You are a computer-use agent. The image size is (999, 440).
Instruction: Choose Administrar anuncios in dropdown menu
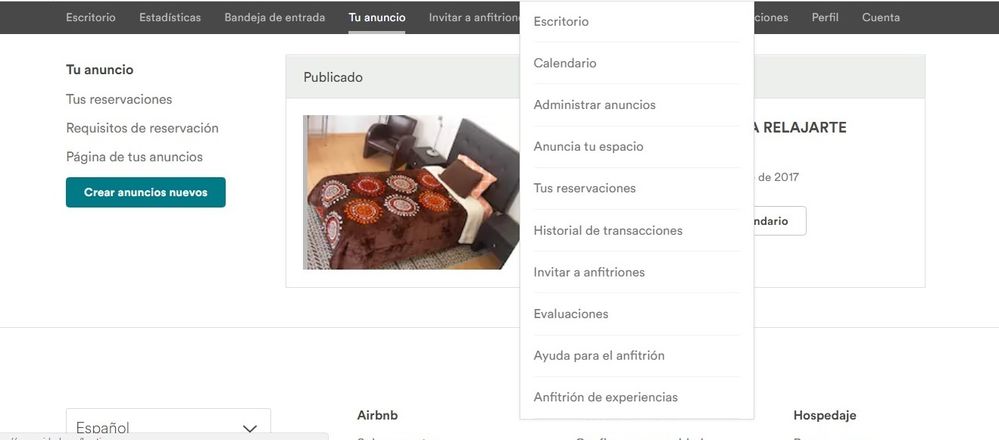click(x=594, y=104)
